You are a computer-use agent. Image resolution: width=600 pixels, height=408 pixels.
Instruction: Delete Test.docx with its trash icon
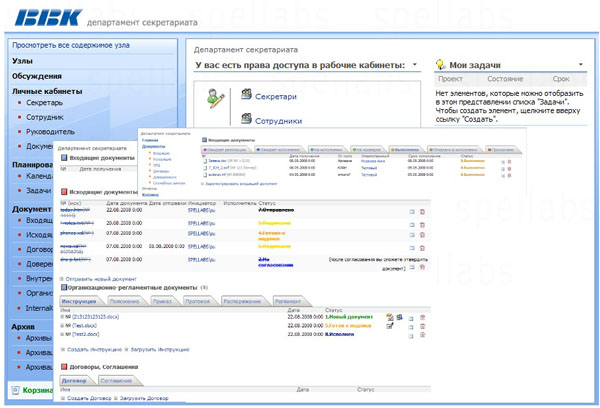coord(422,326)
